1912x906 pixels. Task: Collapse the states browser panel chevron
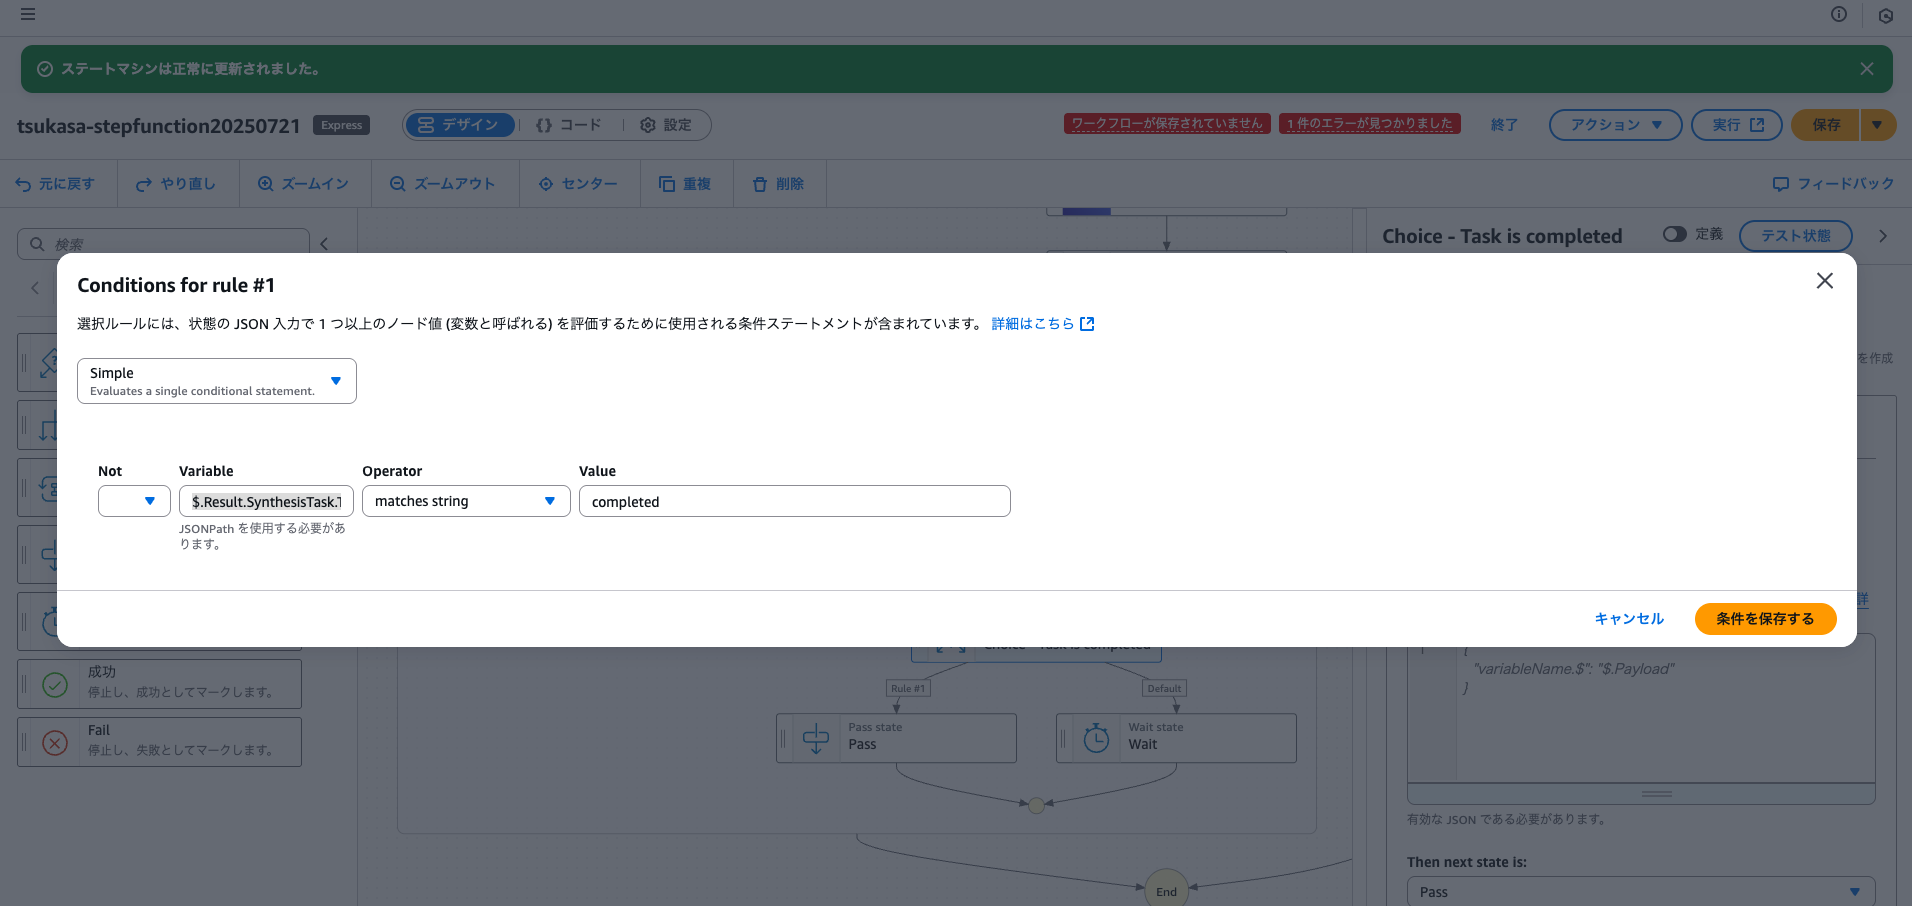tap(324, 243)
